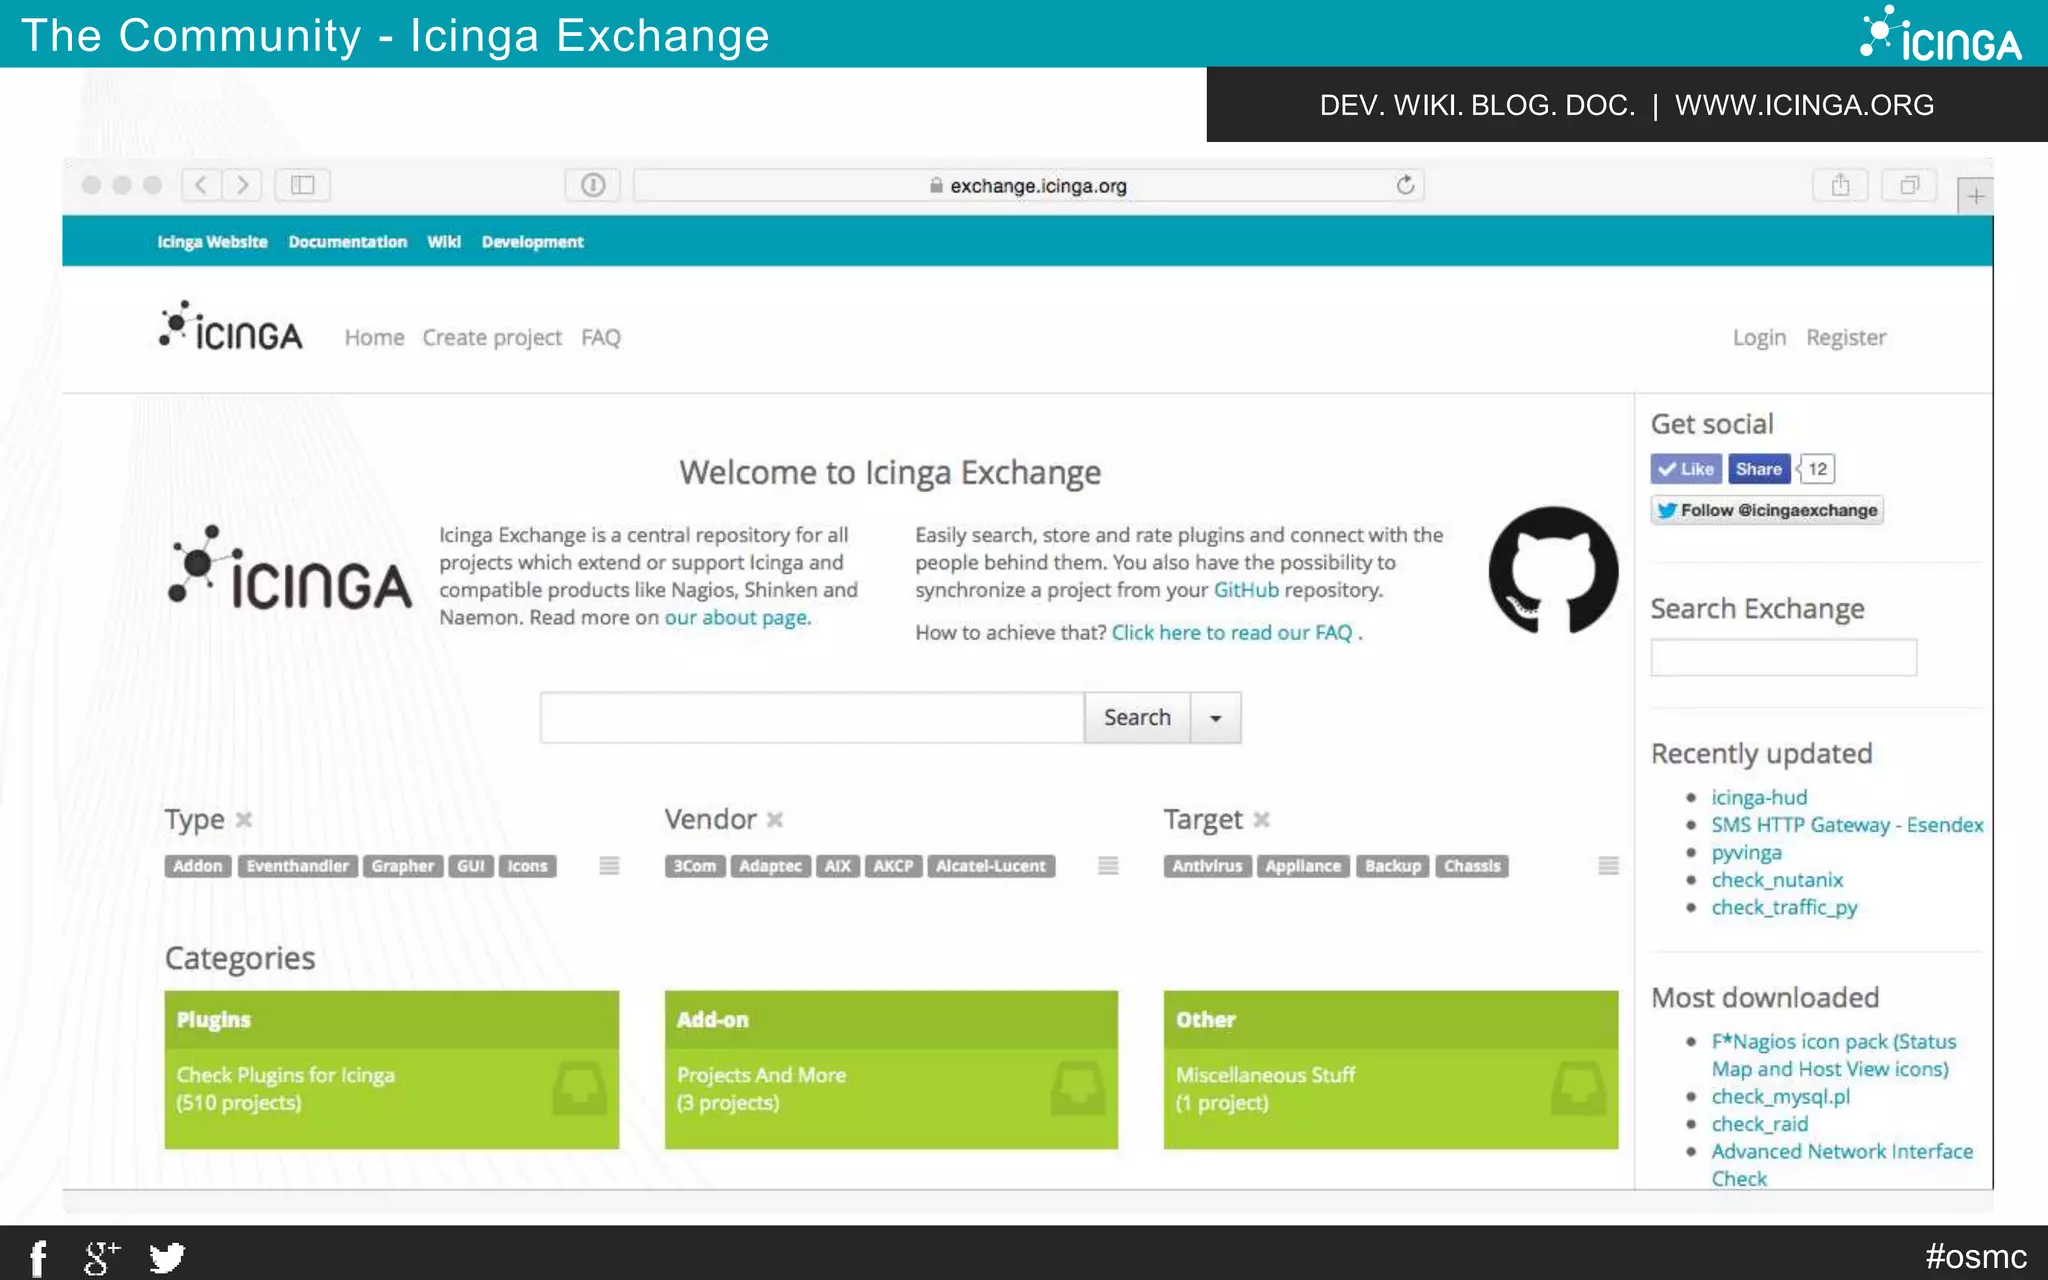Click the Facebook Like button
The image size is (2048, 1280).
coord(1686,469)
